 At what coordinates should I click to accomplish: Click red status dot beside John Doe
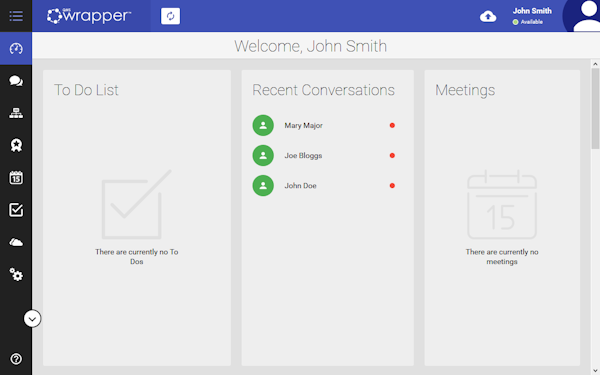(x=392, y=186)
